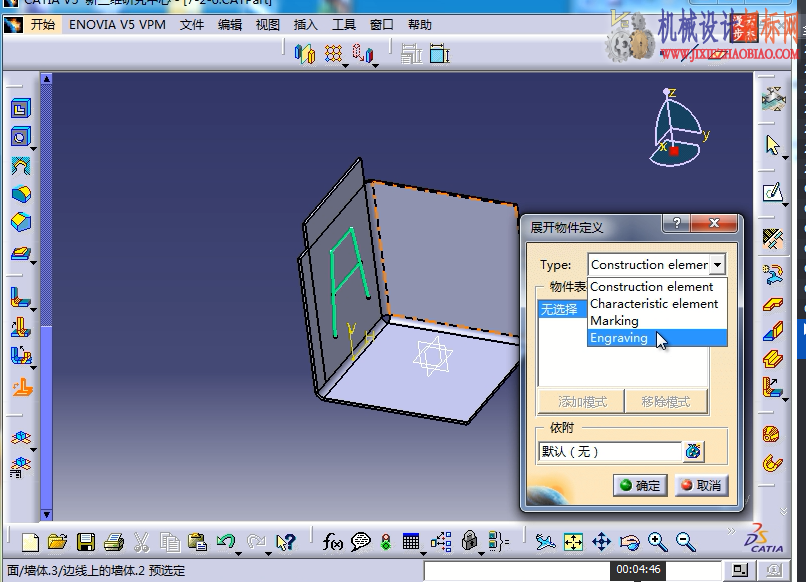Image resolution: width=806 pixels, height=582 pixels.
Task: Click the Cut scissors icon
Action: [x=141, y=542]
